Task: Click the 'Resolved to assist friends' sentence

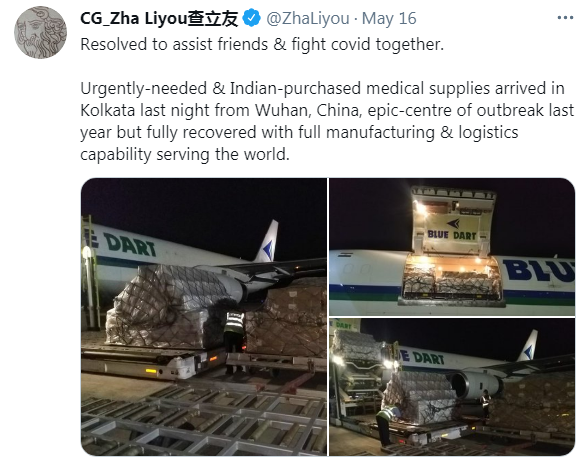Action: (x=262, y=44)
